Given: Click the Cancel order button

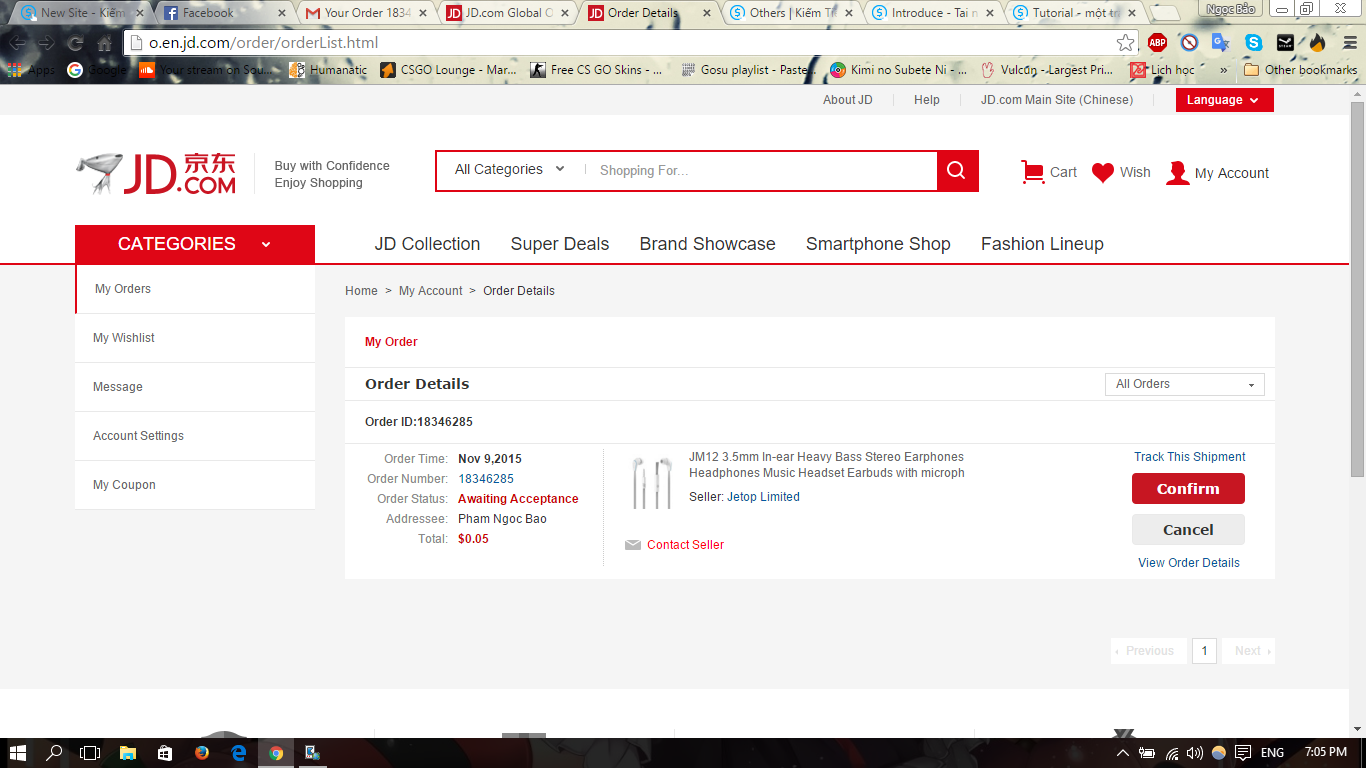Looking at the screenshot, I should tap(1188, 530).
